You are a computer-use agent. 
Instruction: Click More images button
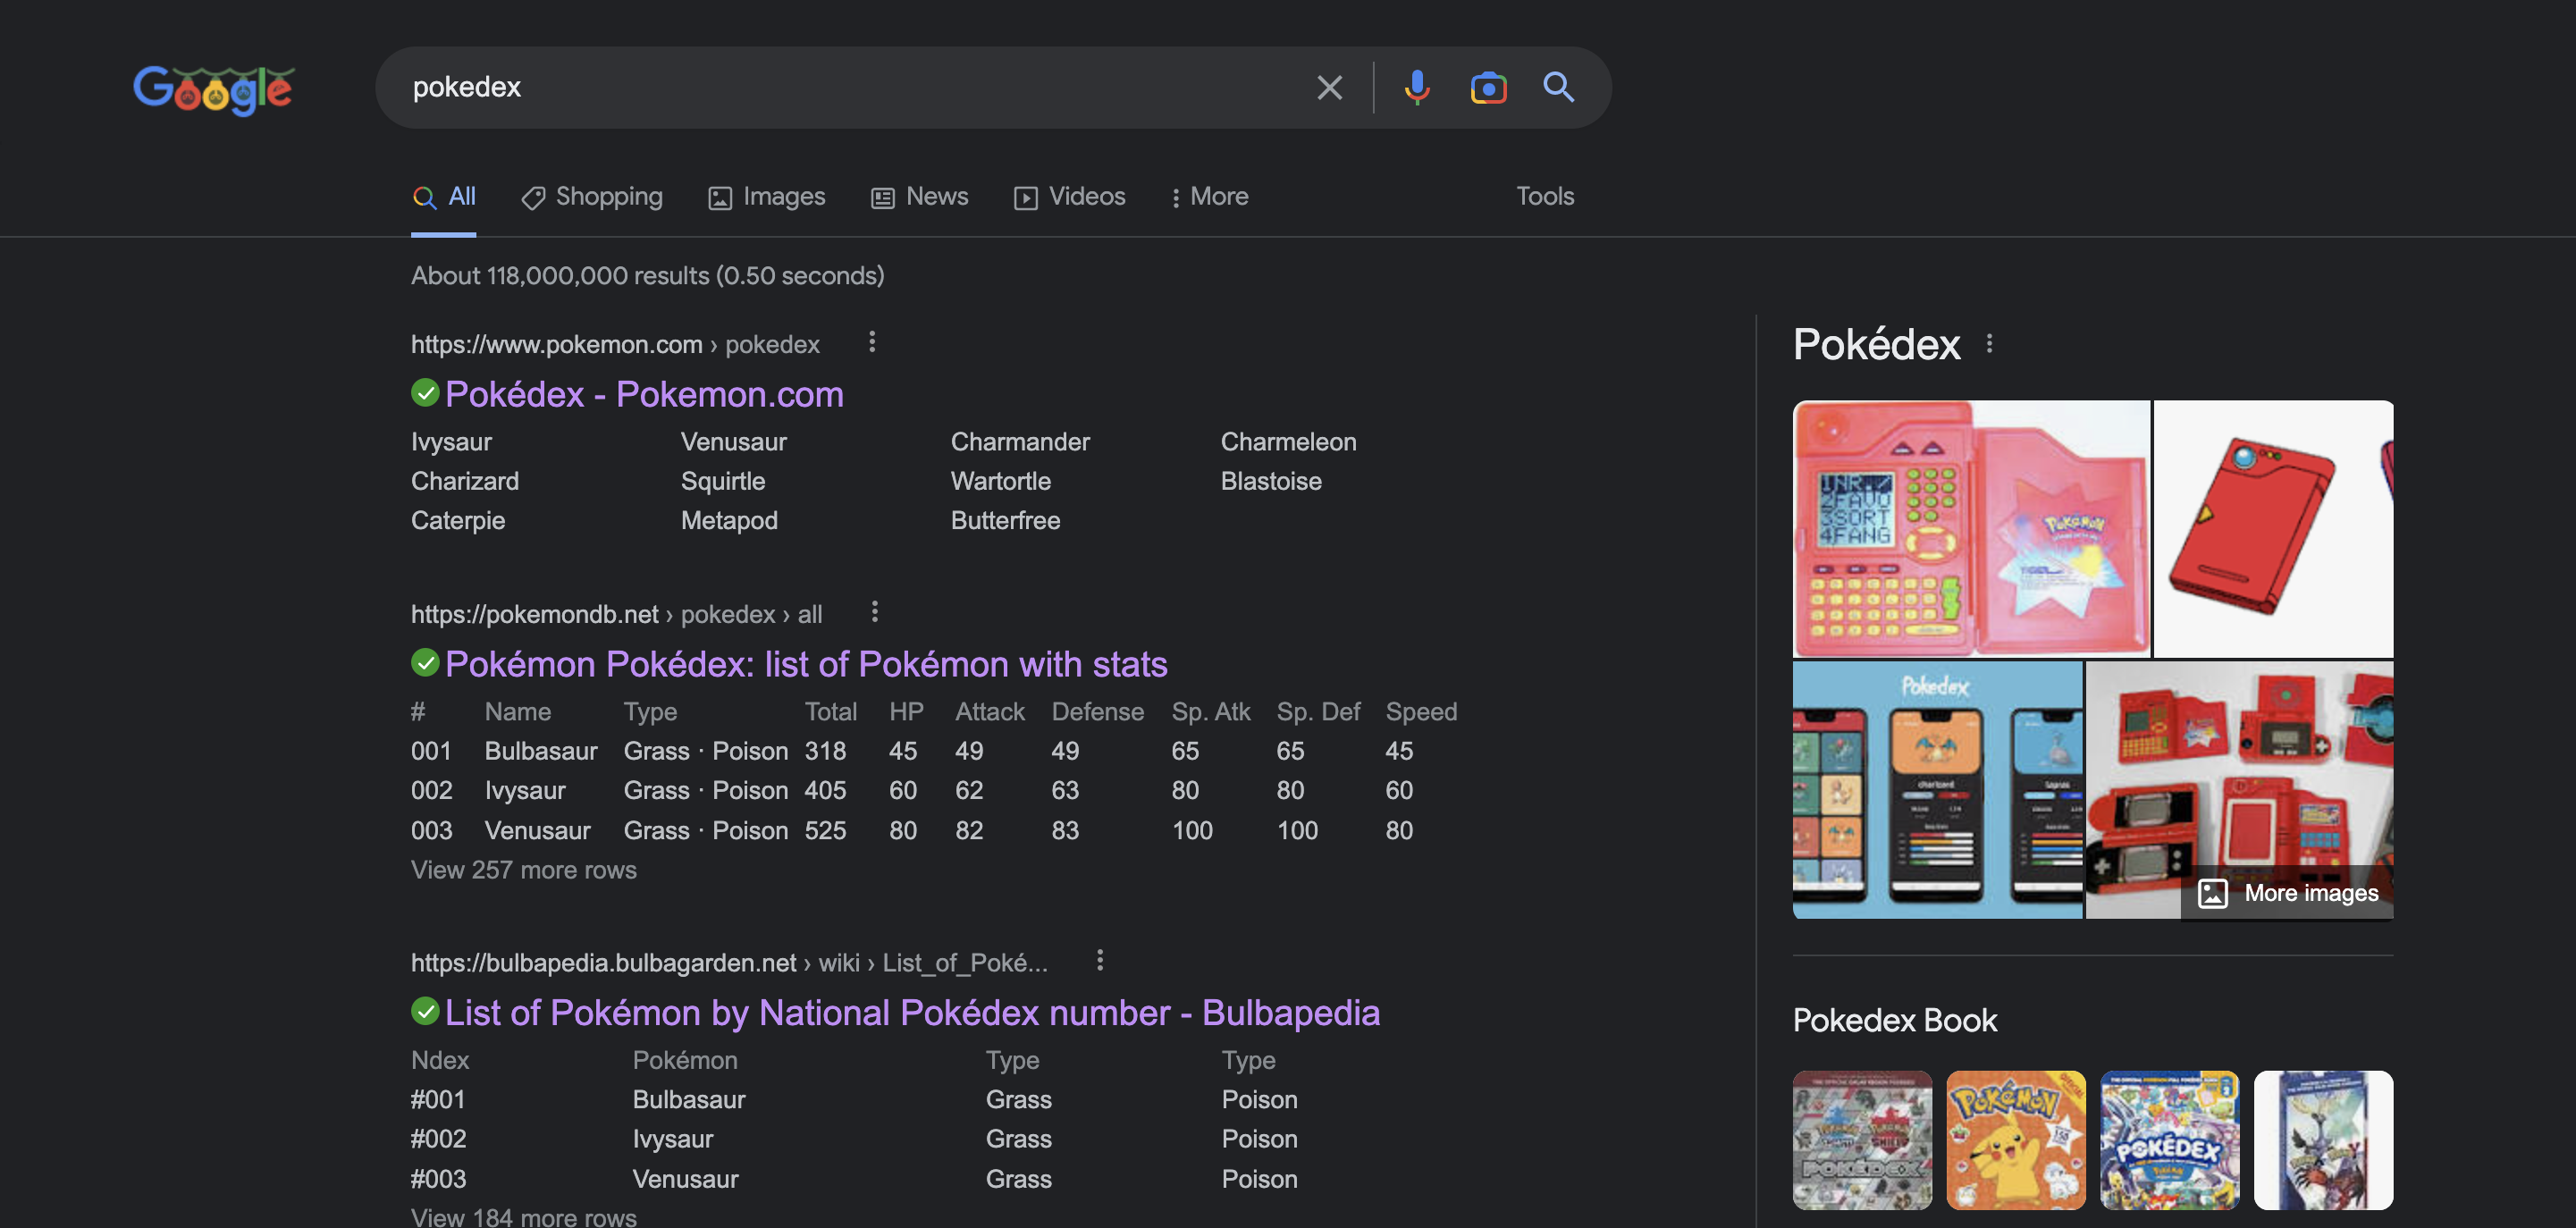click(x=2287, y=893)
